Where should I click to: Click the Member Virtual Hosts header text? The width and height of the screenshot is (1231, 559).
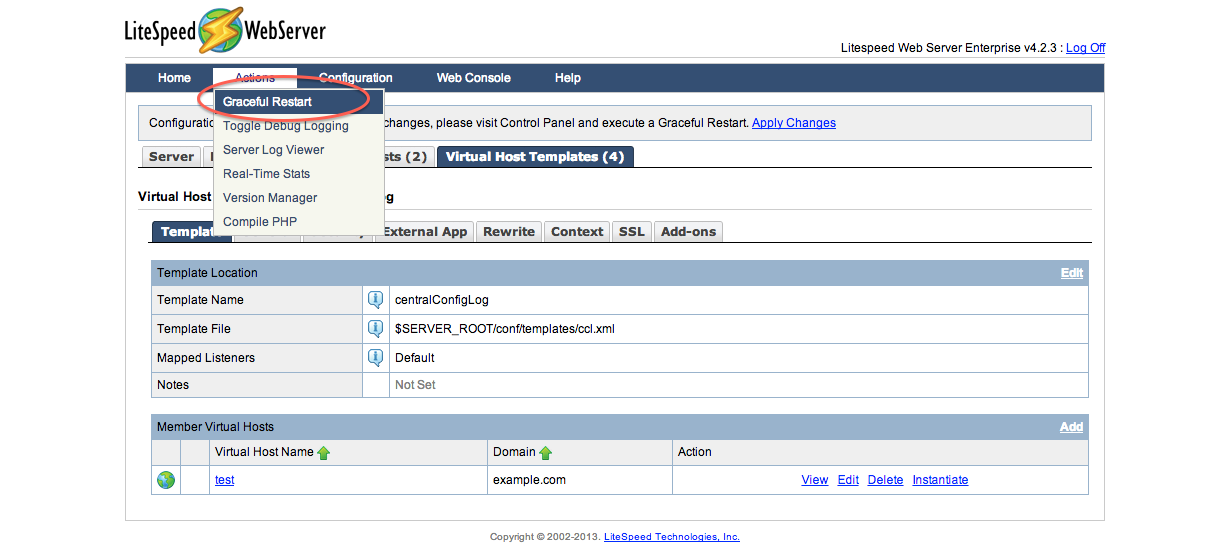tap(215, 427)
